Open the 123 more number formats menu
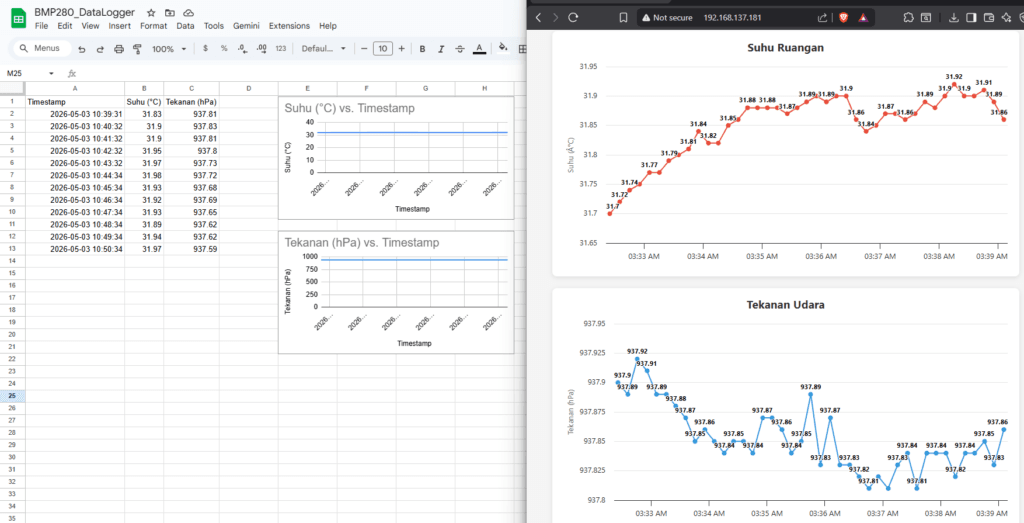Screen dimensions: 1024x523 click(x=281, y=48)
